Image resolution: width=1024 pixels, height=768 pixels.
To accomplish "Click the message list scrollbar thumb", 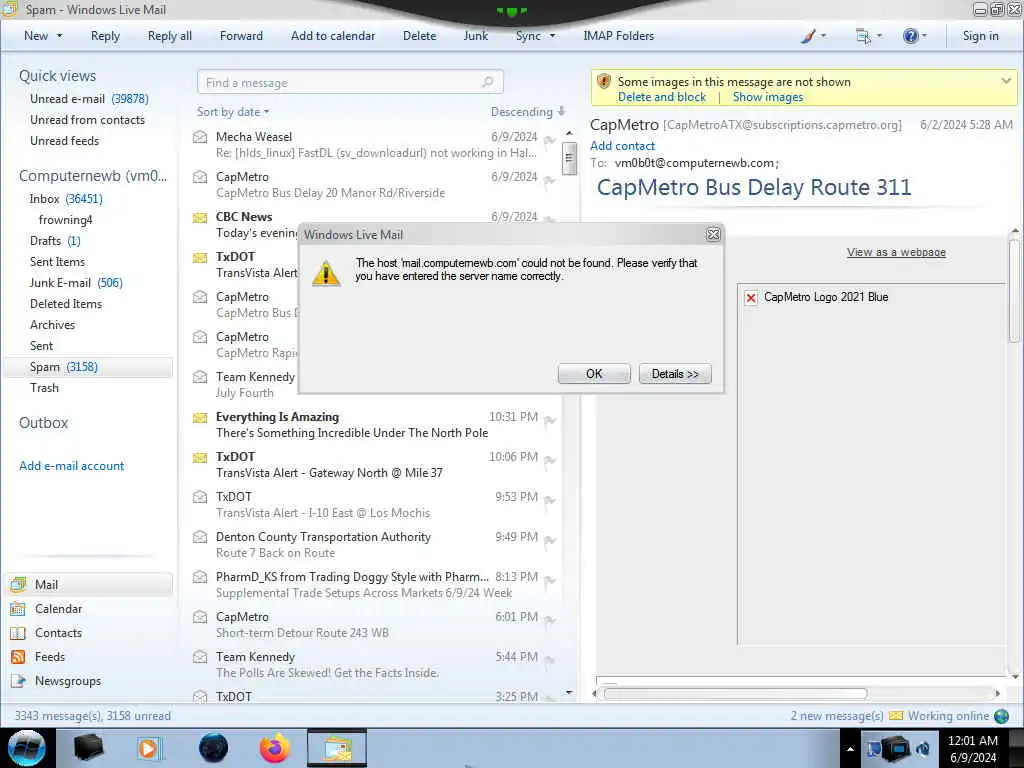I will click(x=569, y=157).
